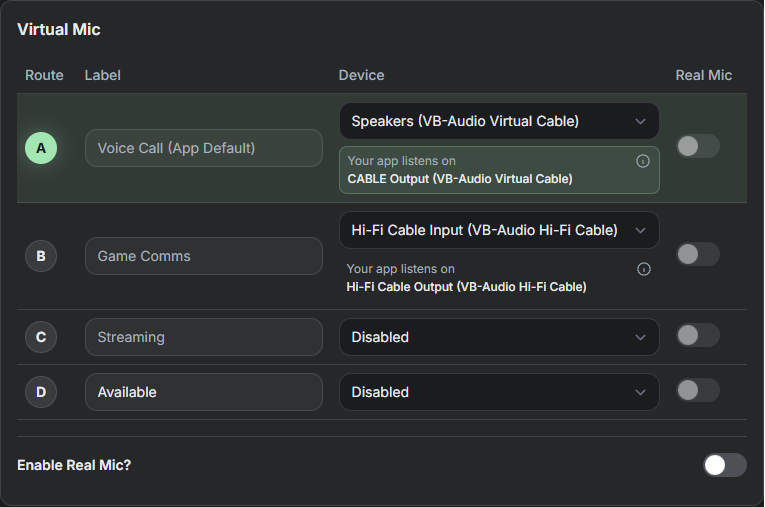
Task: Edit the Available label field
Action: coord(203,392)
